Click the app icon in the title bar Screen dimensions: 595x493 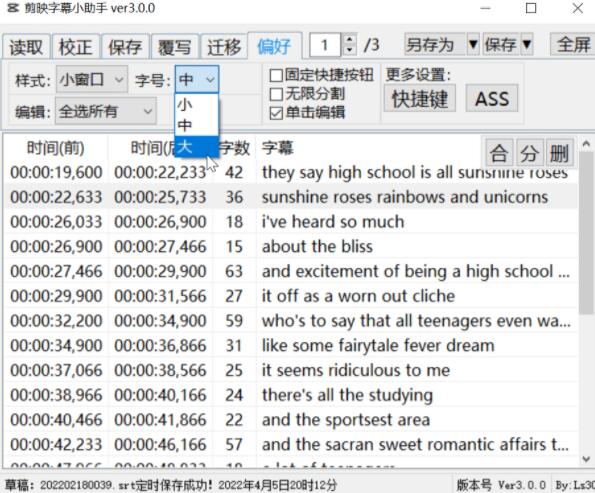[x=13, y=8]
